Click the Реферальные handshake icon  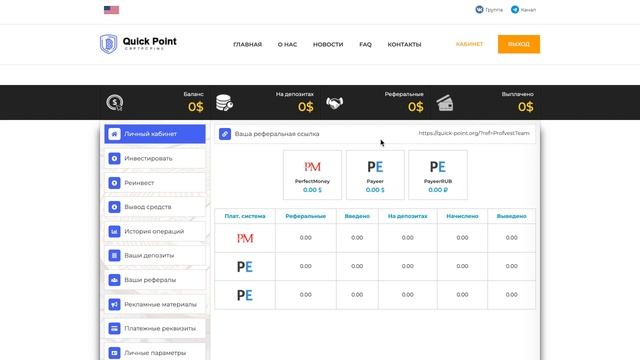[x=334, y=103]
